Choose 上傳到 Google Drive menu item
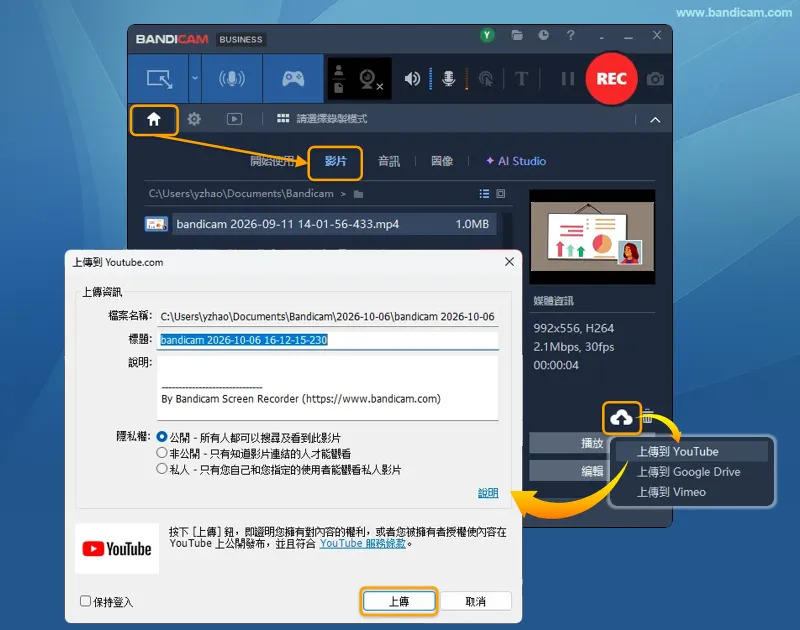 click(x=691, y=472)
